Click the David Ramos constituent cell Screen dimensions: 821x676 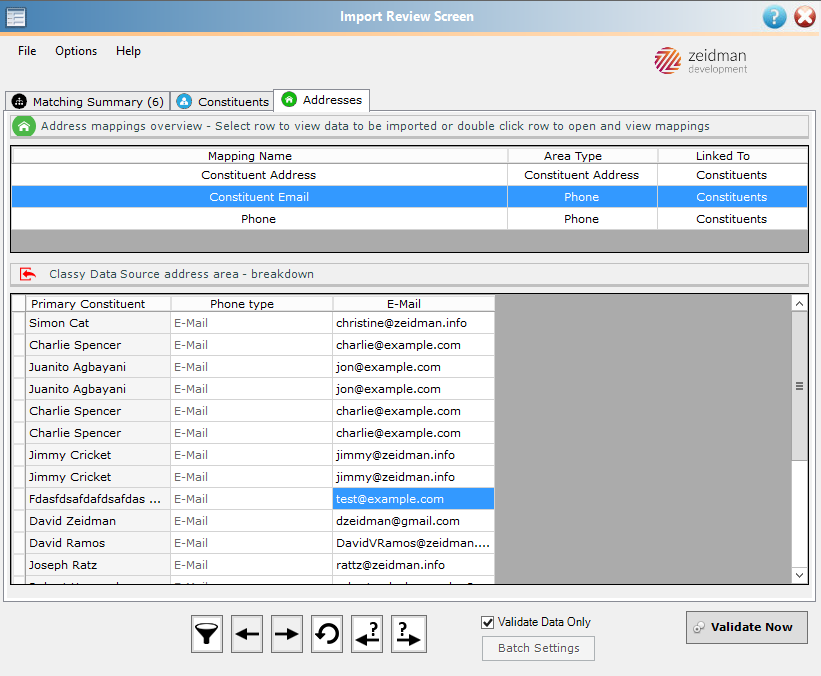98,543
